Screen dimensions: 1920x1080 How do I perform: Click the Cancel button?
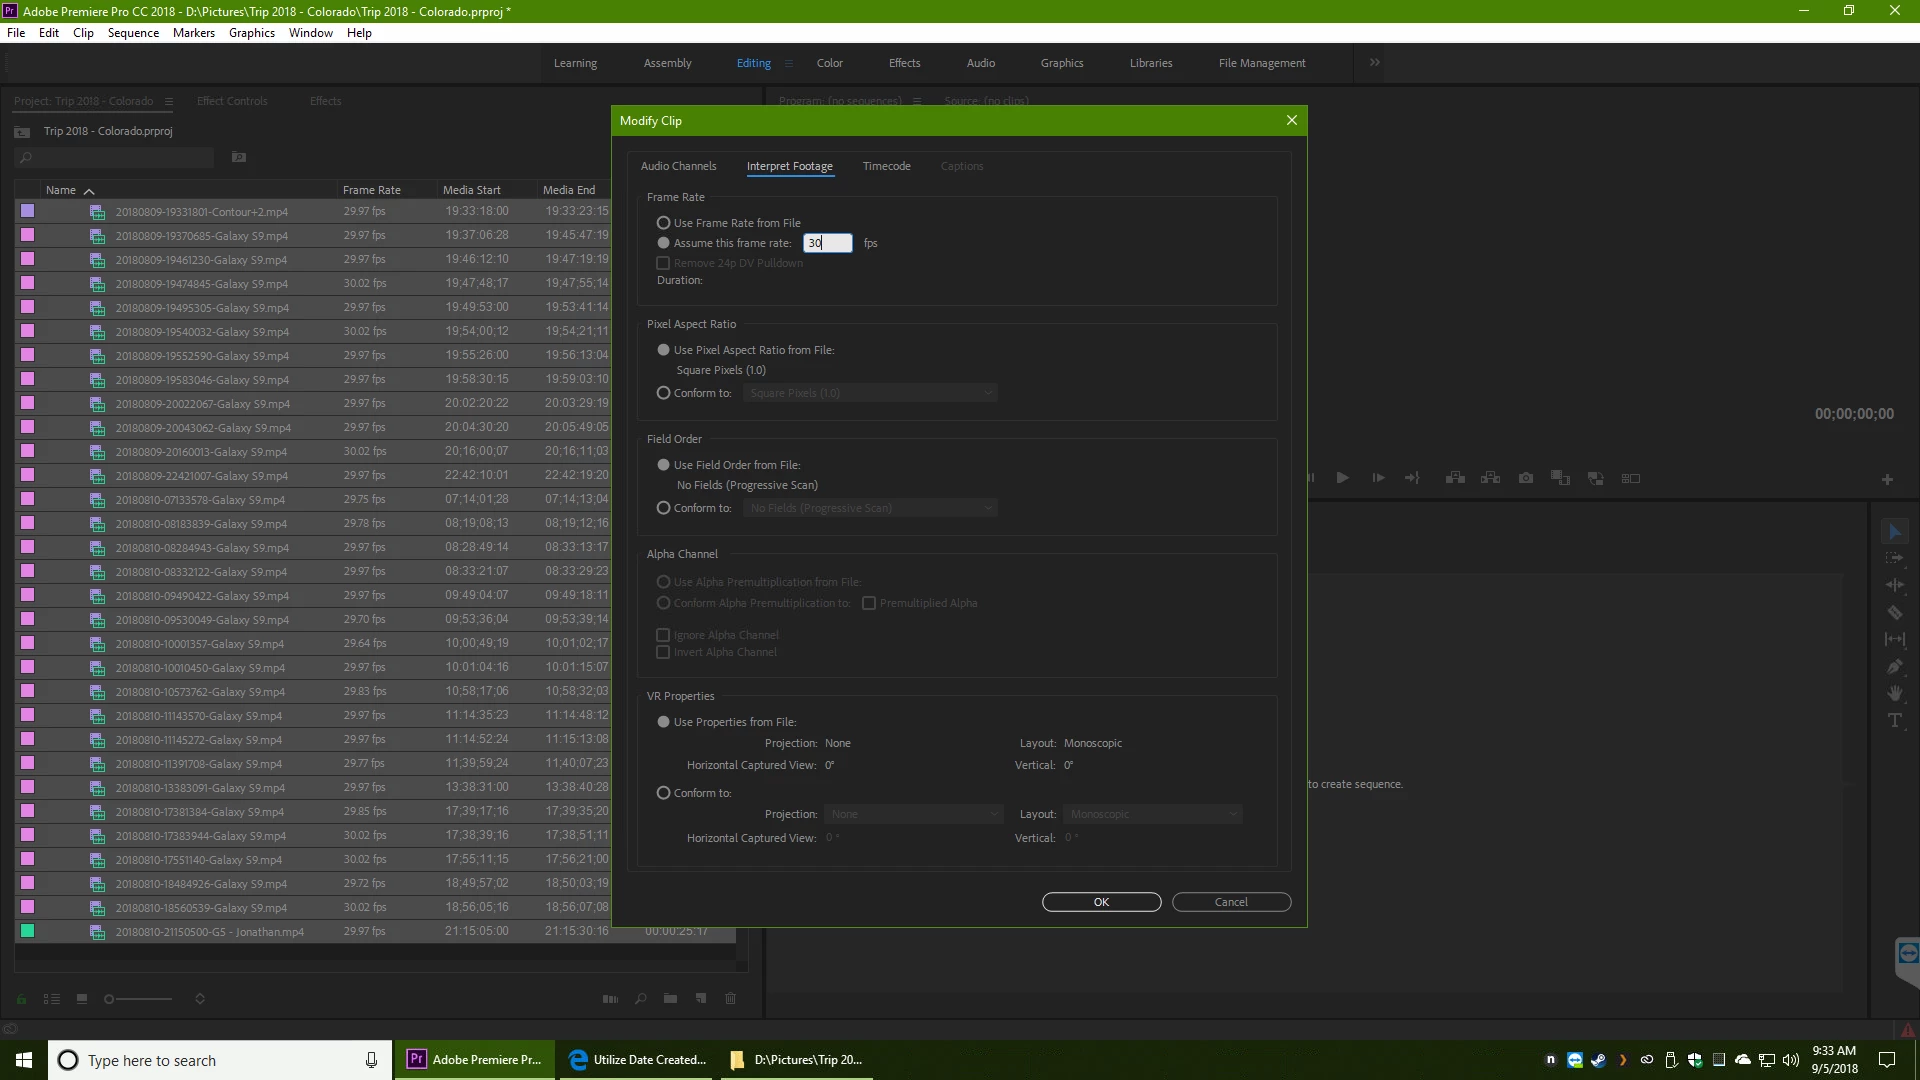(x=1231, y=902)
